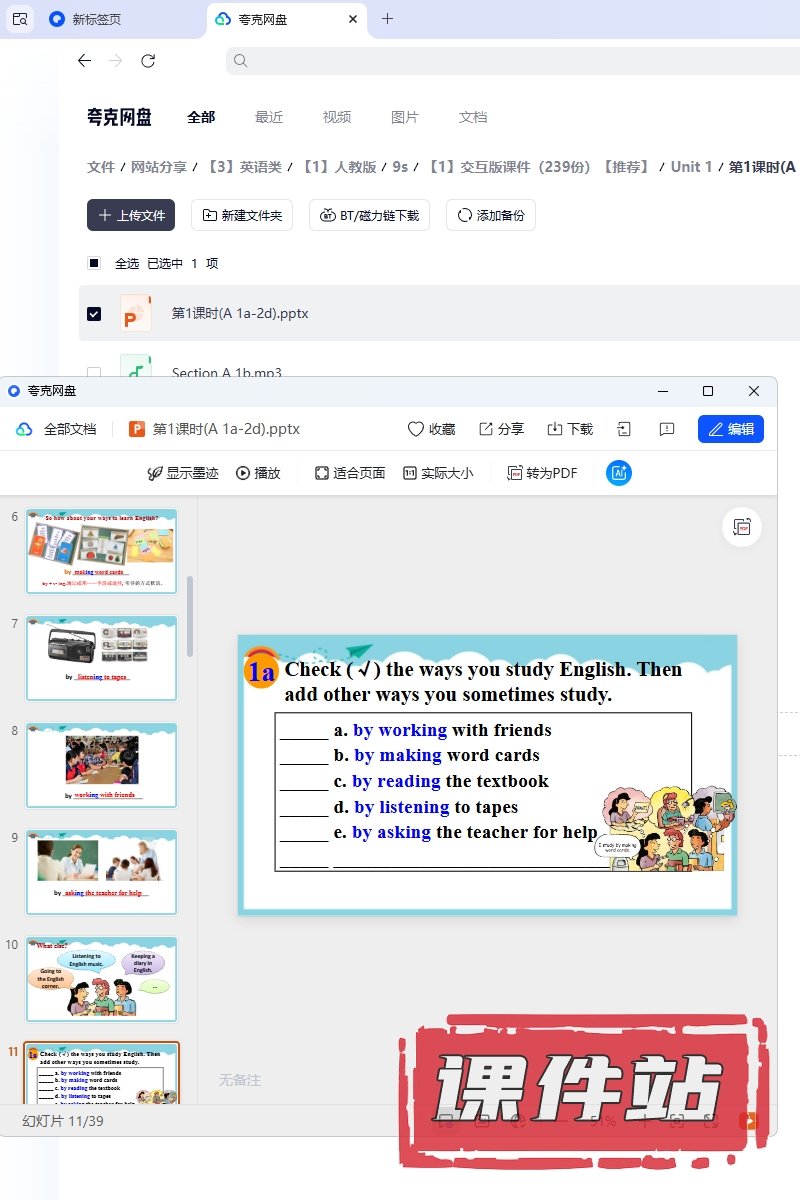
Task: Click the slide panel vertical scrollbar
Action: click(190, 615)
